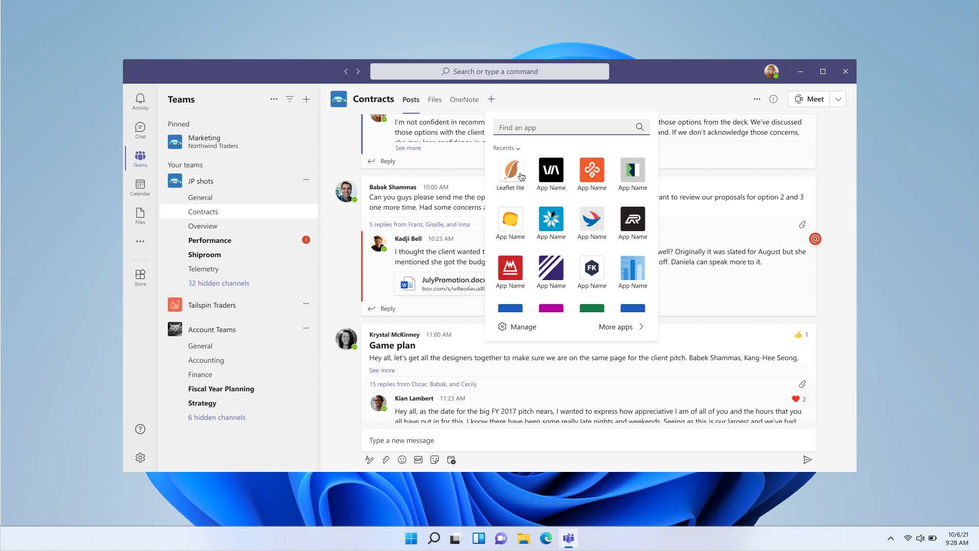Viewport: 979px width, 551px height.
Task: Add a new tab with the plus icon
Action: point(491,99)
